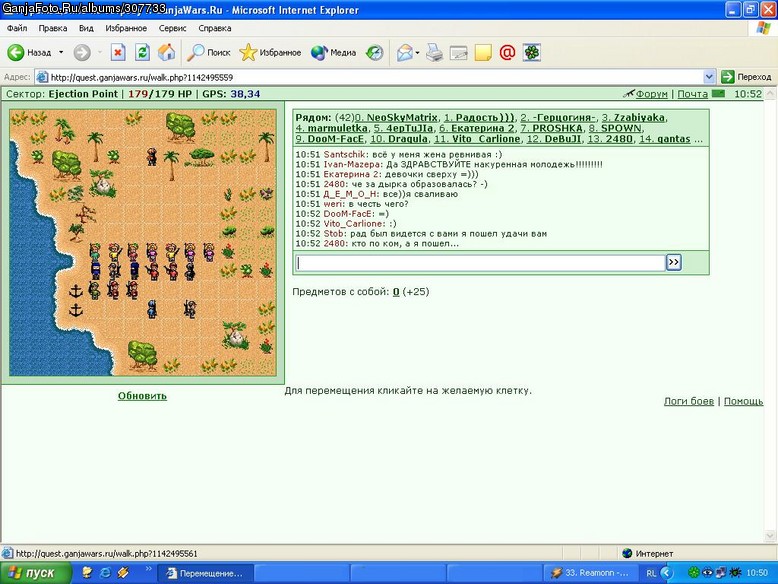Open the Mail envelope dropdown arrow
Viewport: 778px width, 584px height.
point(417,52)
